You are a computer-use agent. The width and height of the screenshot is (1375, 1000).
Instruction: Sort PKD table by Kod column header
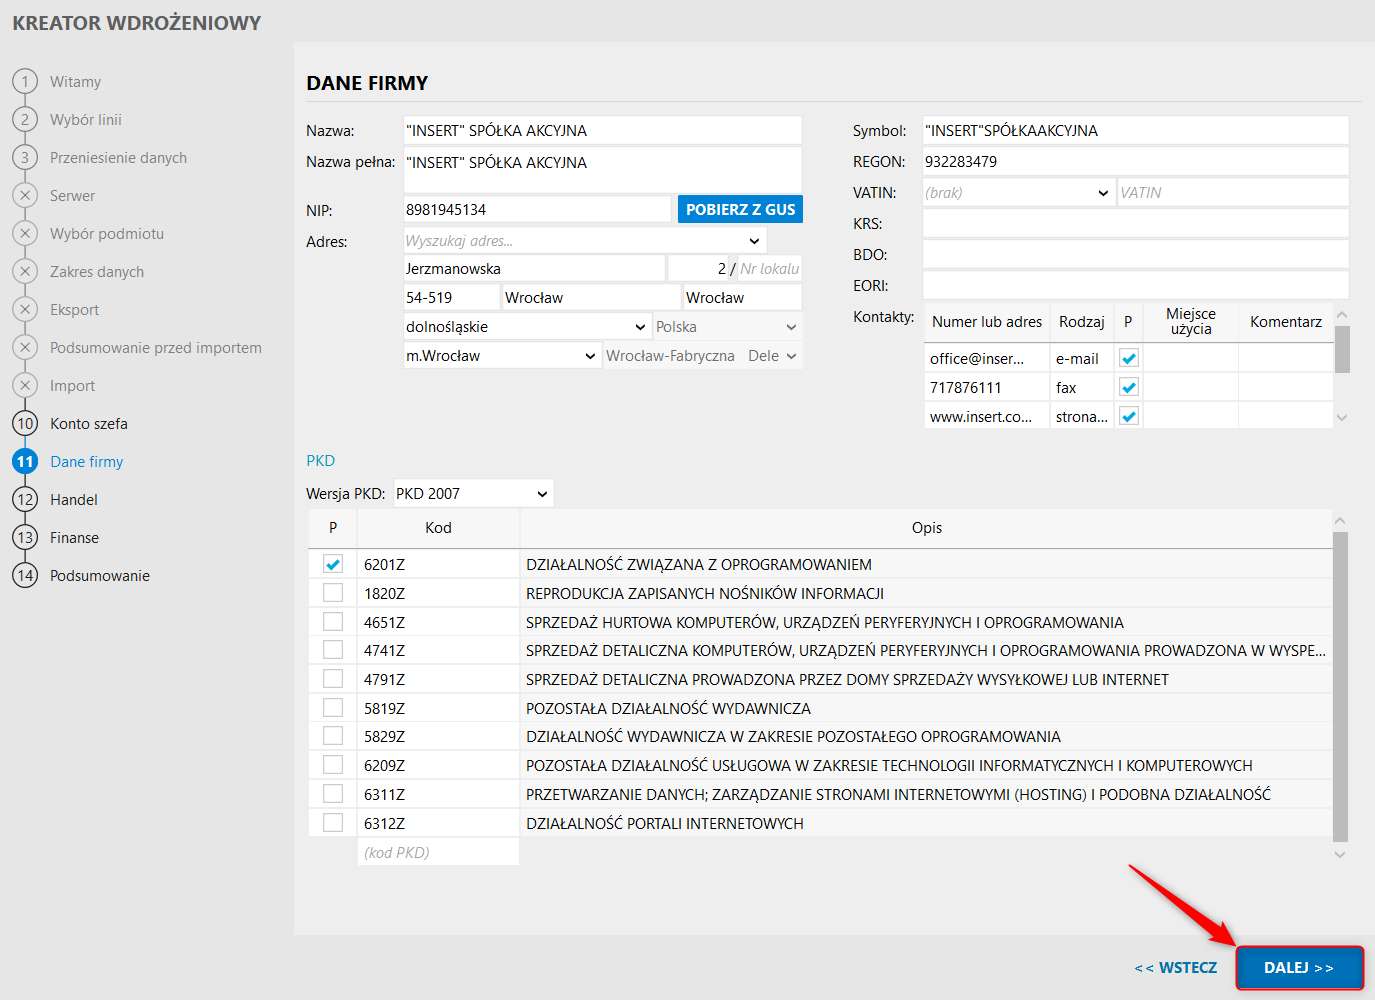[438, 528]
